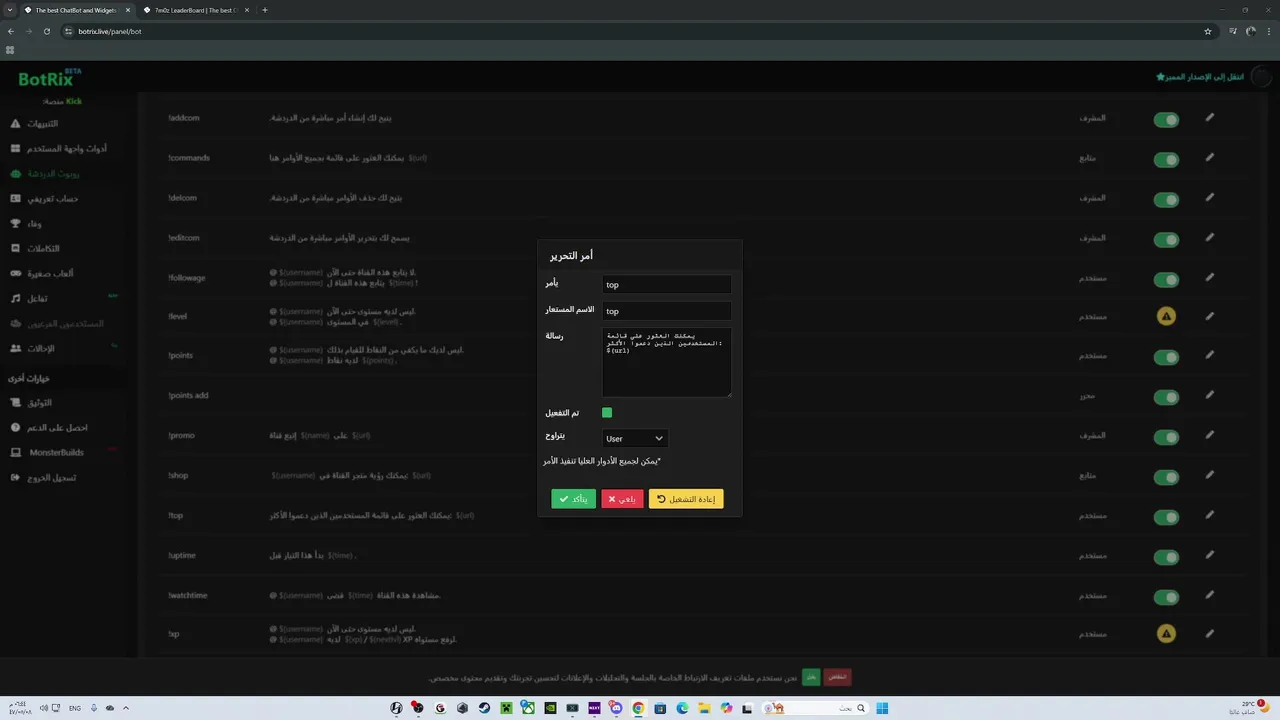Cancel the edit with the red button

pos(622,499)
